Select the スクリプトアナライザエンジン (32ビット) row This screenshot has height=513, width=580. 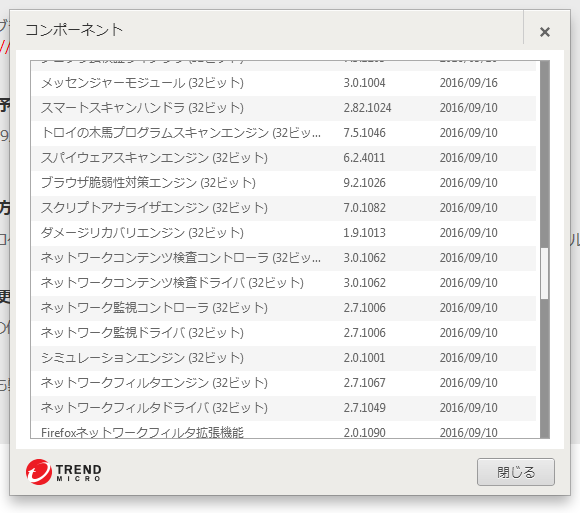pos(284,208)
